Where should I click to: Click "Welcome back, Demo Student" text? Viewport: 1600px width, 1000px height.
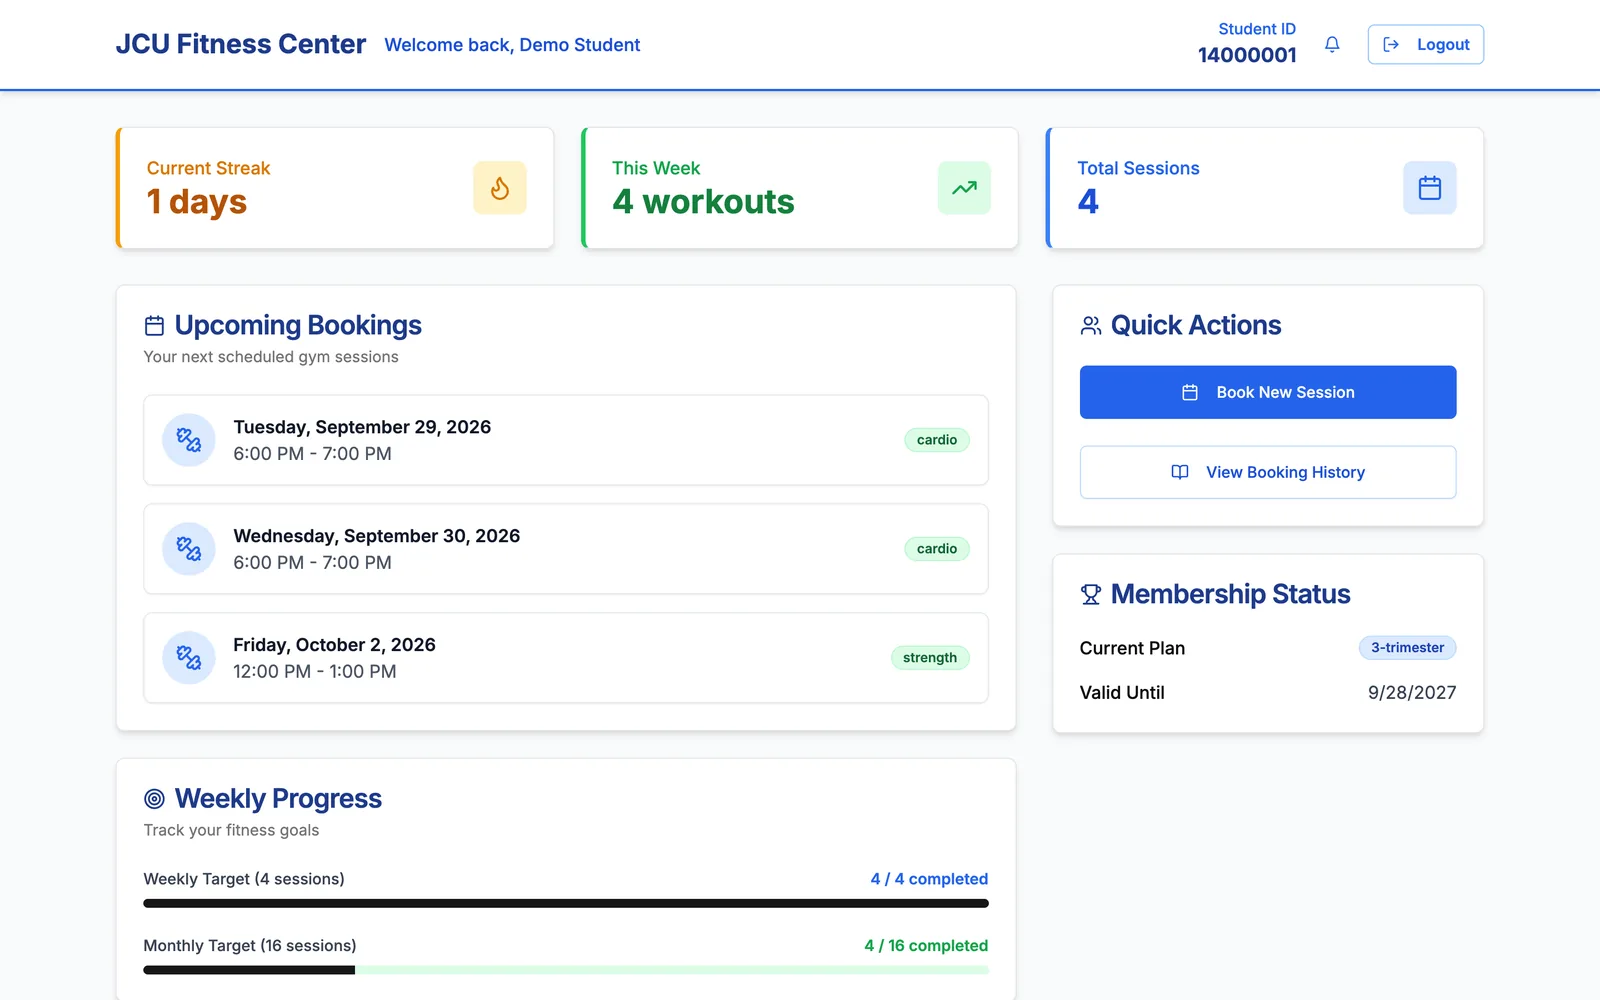point(512,45)
